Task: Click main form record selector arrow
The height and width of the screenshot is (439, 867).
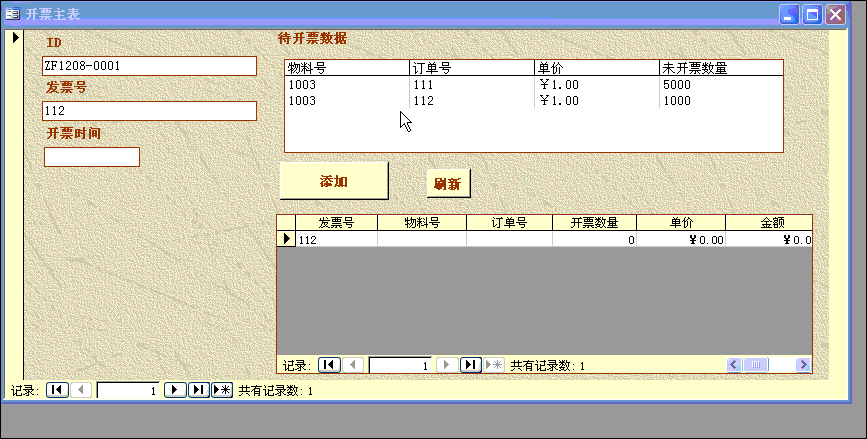Action: pyautogui.click(x=15, y=37)
